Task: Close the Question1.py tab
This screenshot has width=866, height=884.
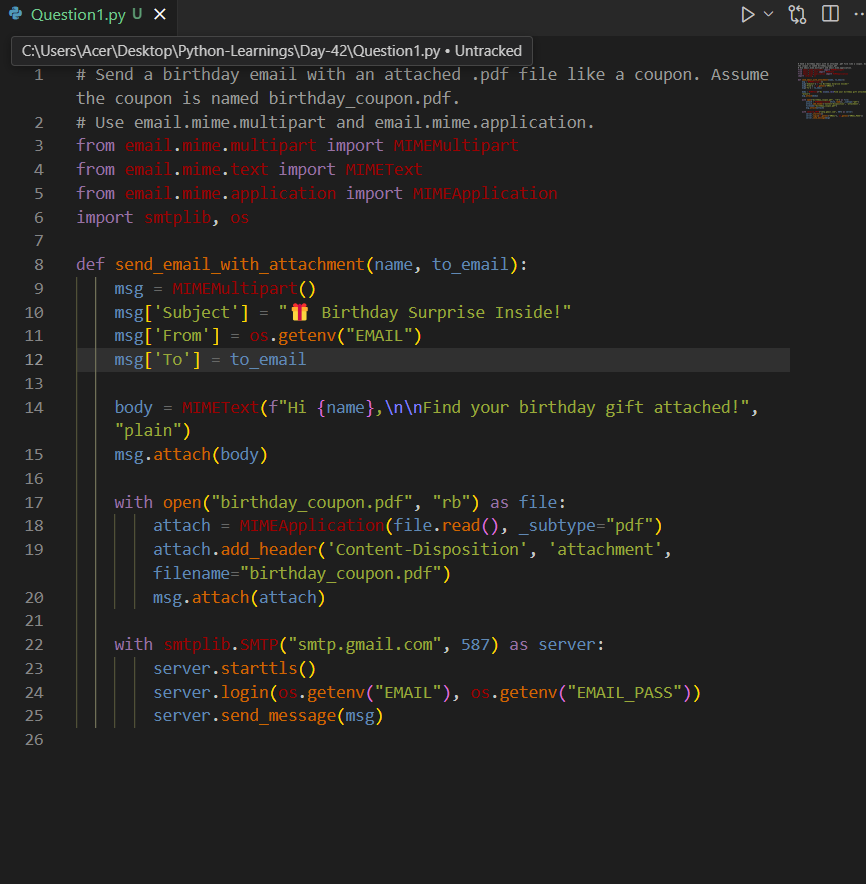Action: click(x=160, y=14)
